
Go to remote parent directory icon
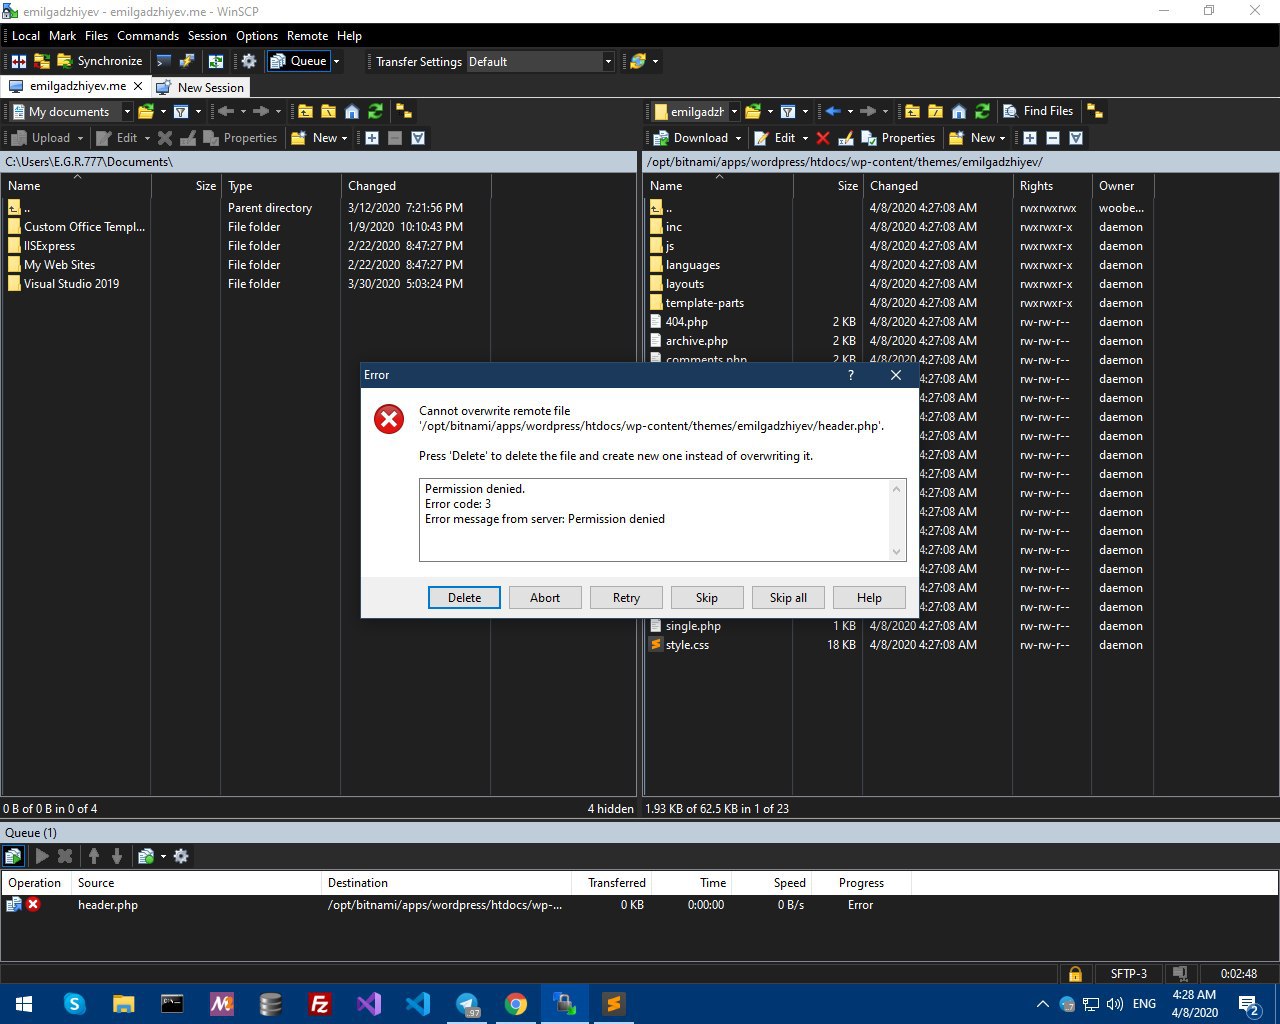pyautogui.click(x=912, y=111)
